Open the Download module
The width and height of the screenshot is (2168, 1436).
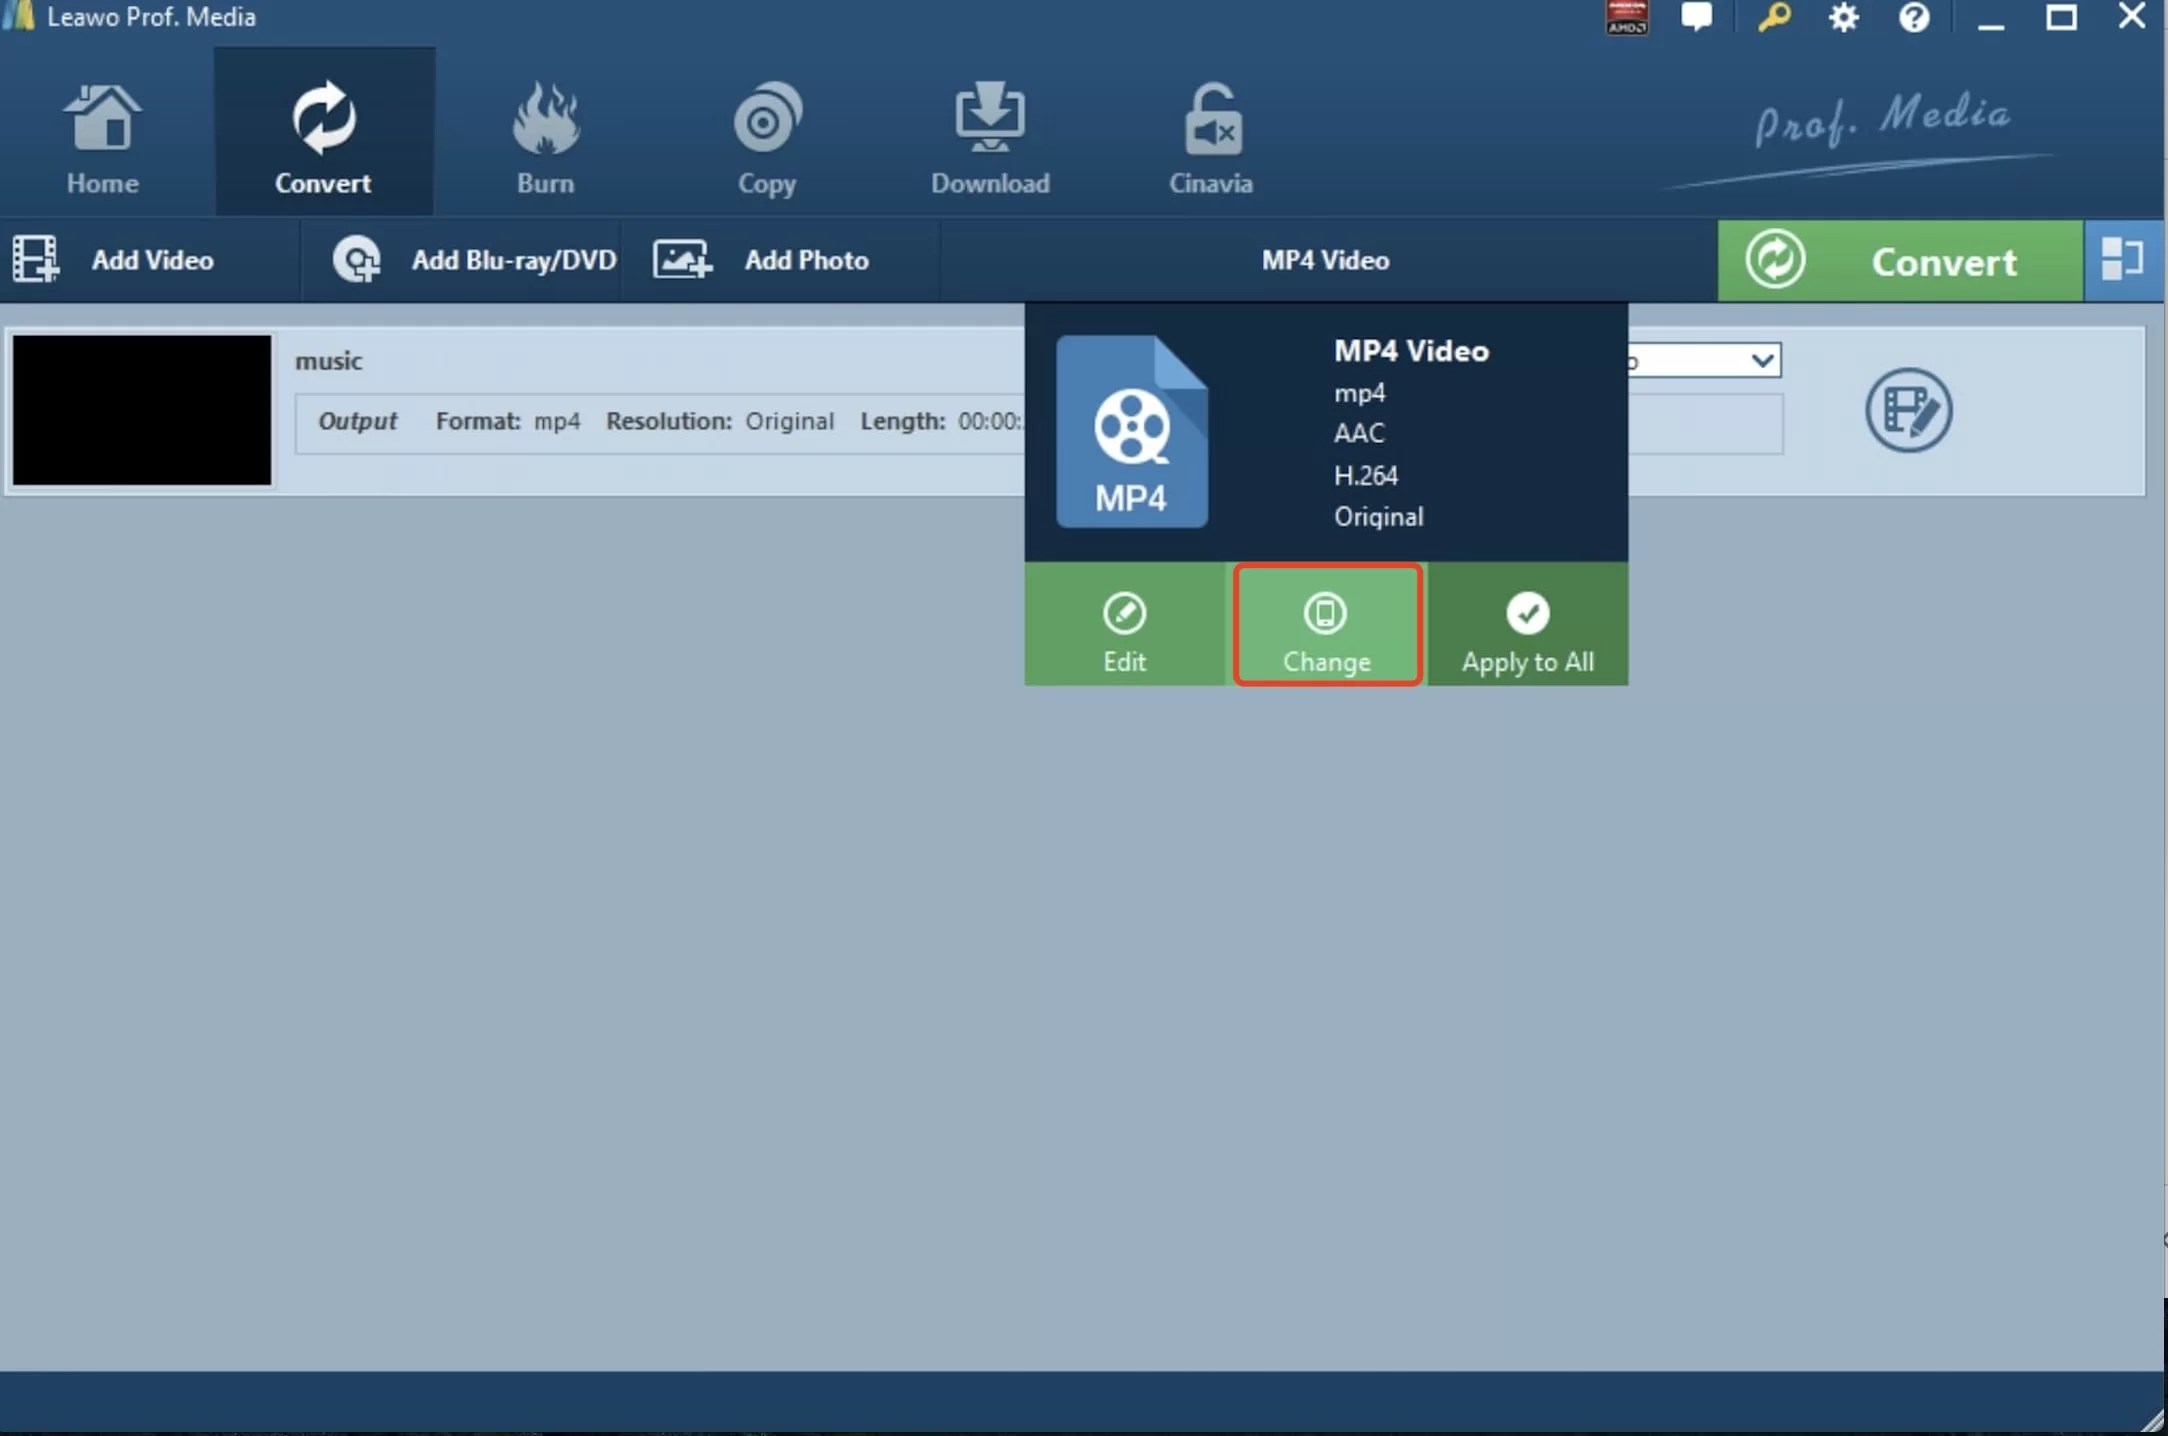tap(989, 135)
